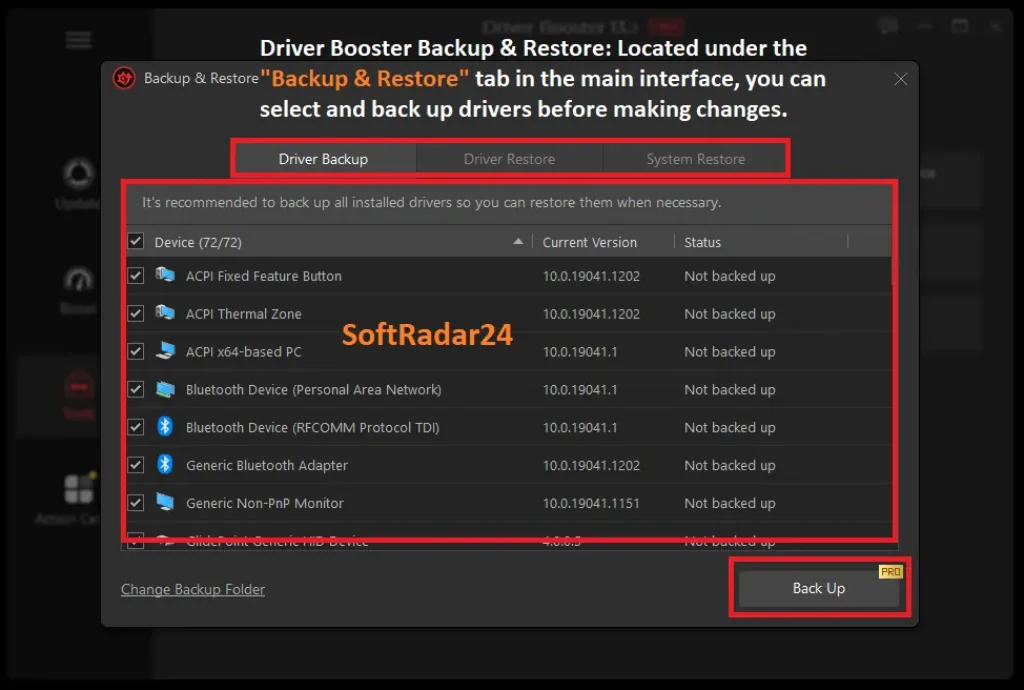Open the Action Center icon in main window sidebar
Screen dimensions: 1024x690
(78, 490)
